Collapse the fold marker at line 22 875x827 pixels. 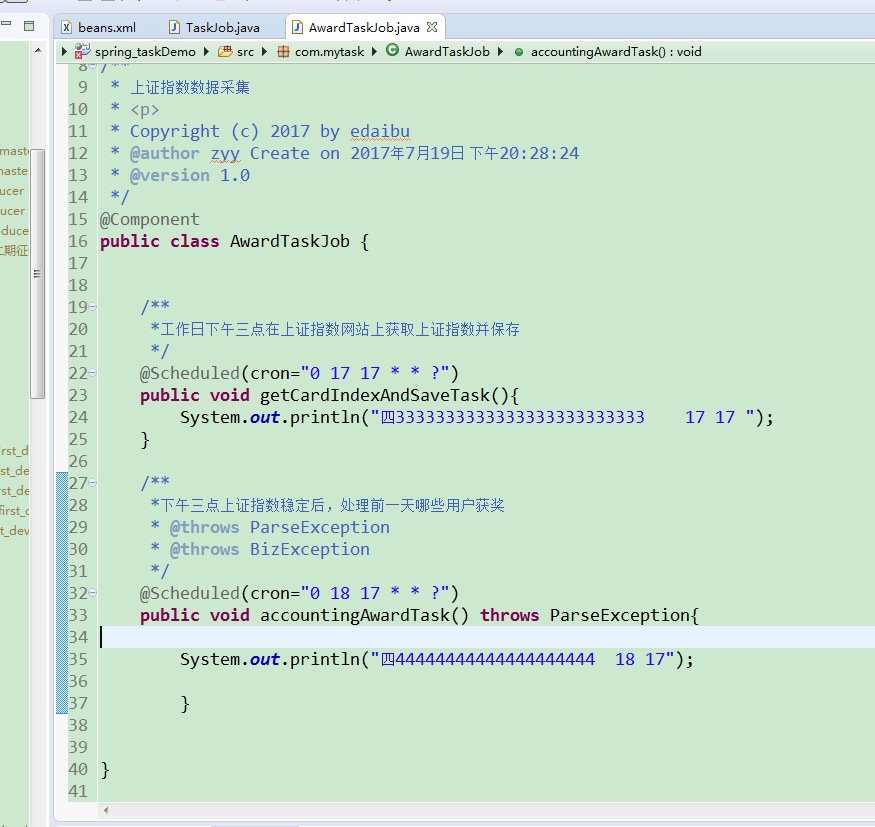point(93,373)
